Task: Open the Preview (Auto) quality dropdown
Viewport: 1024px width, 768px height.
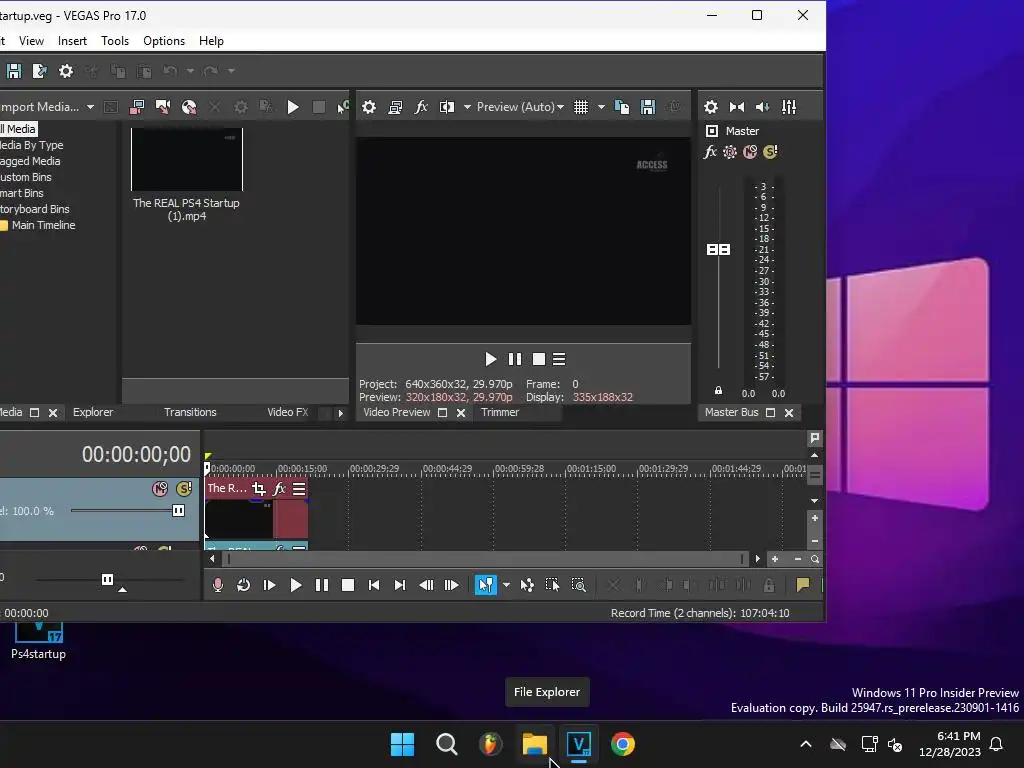Action: tap(520, 107)
